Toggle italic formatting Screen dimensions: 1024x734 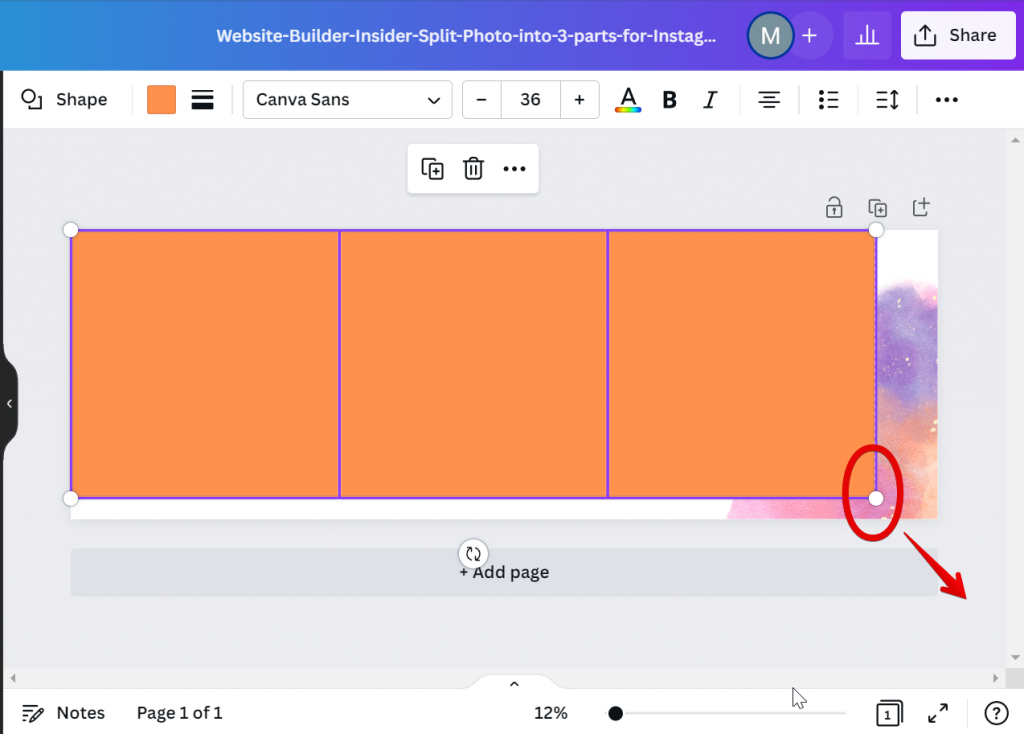point(710,99)
